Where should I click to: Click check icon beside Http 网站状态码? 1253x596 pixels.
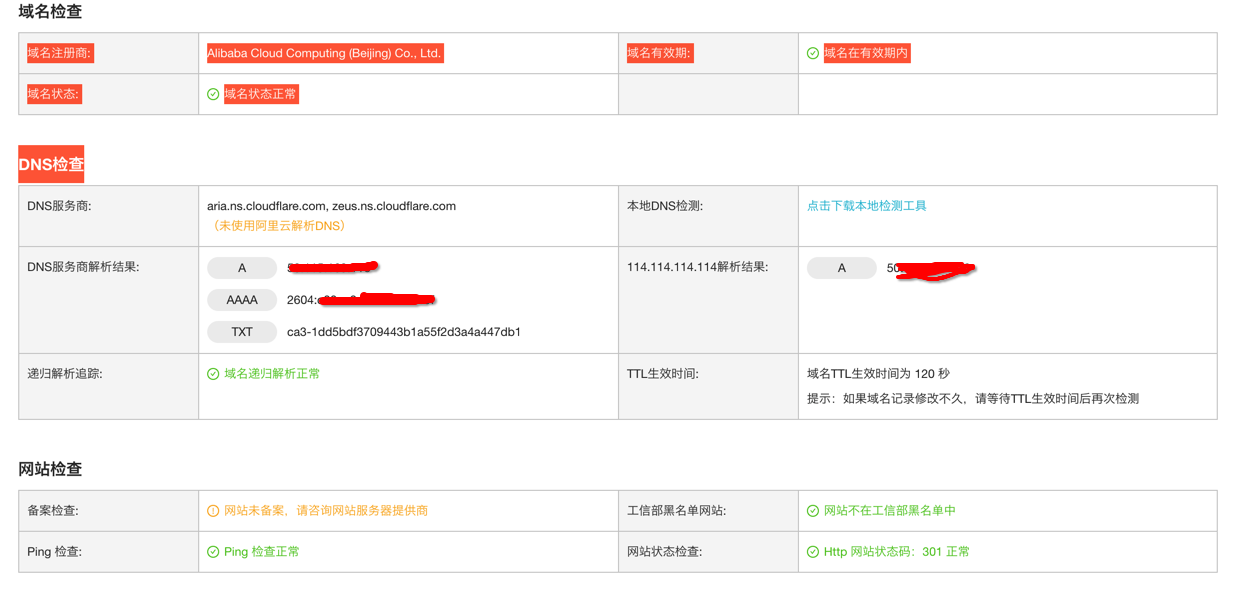[813, 552]
